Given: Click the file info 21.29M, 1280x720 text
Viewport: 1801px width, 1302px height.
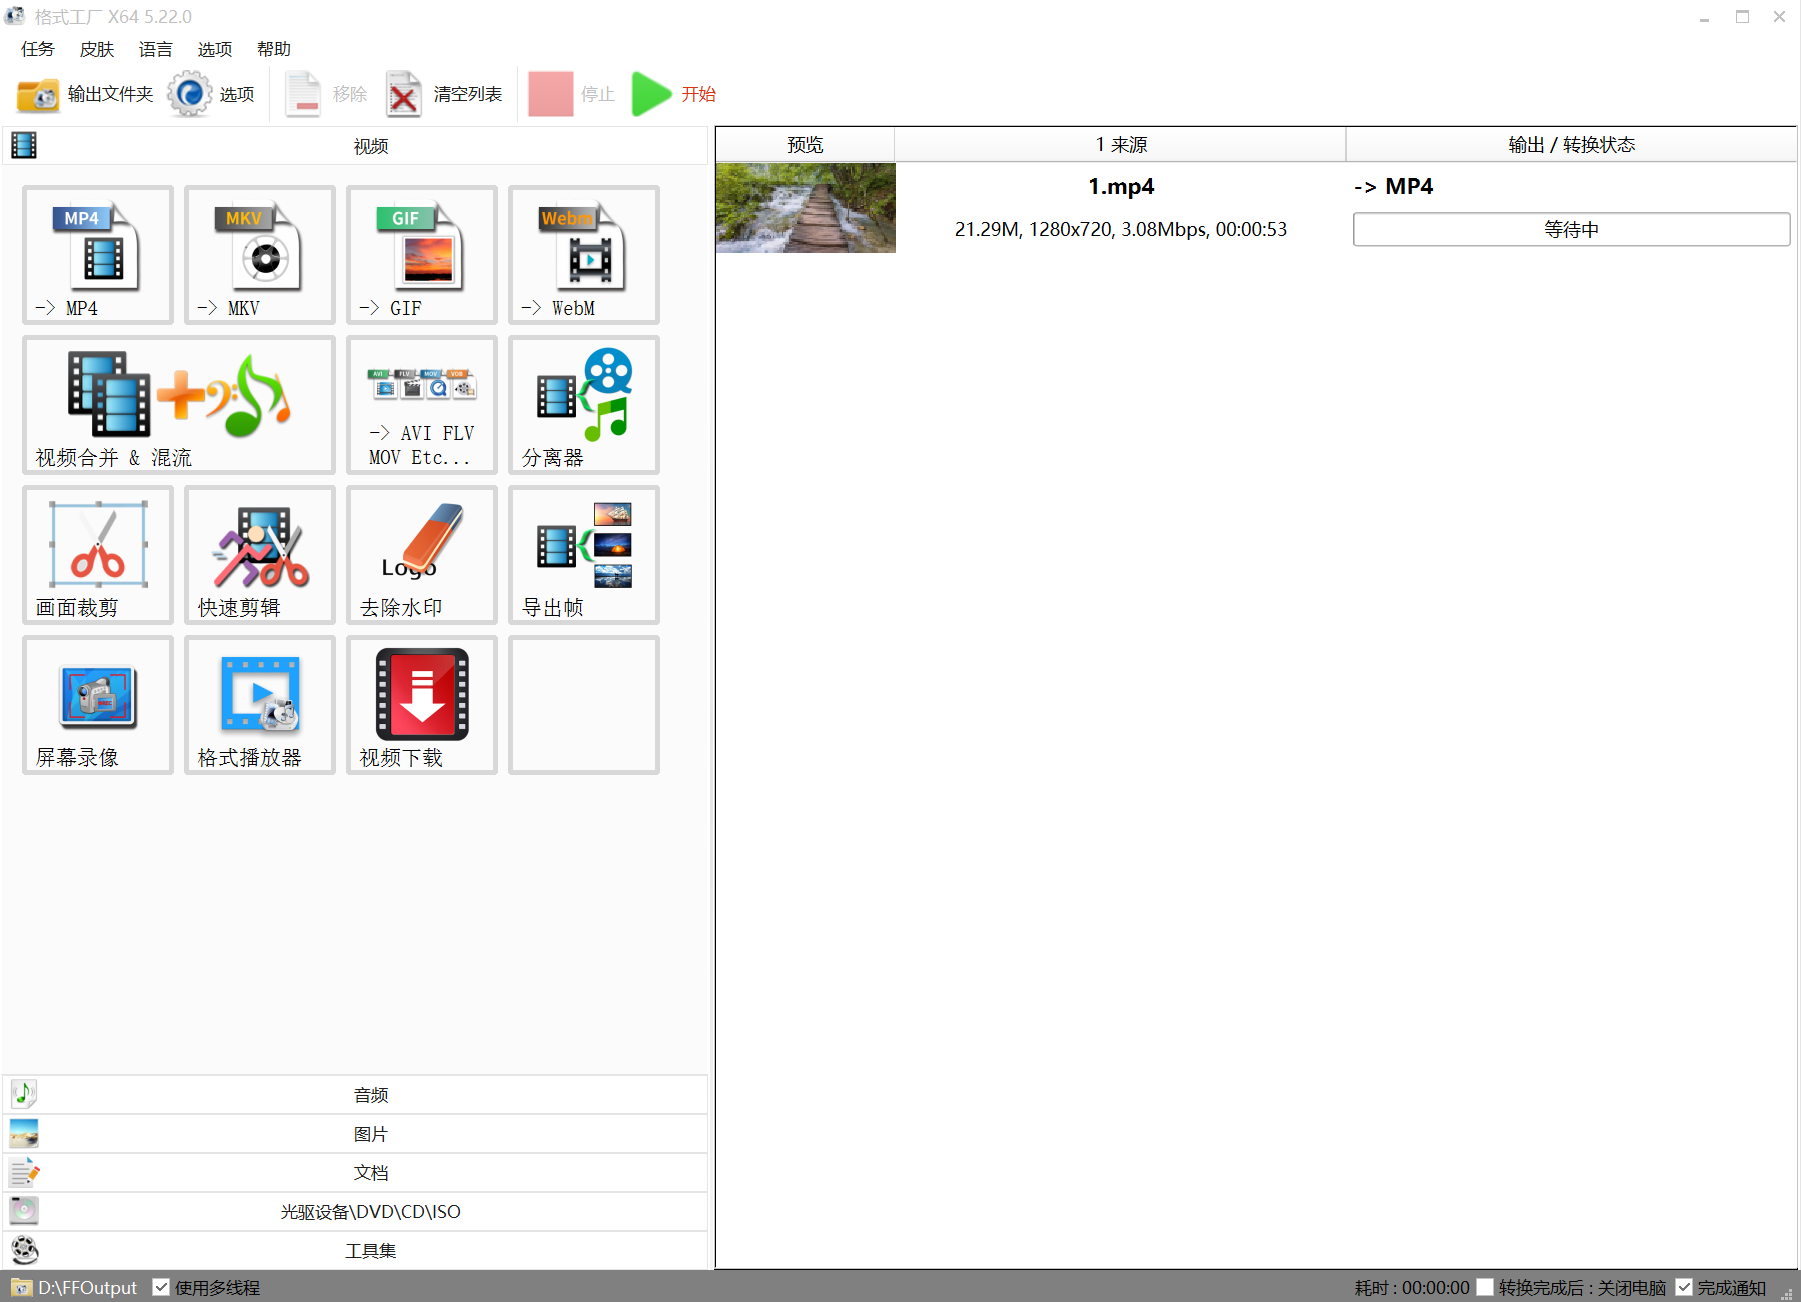Looking at the screenshot, I should click(1120, 229).
